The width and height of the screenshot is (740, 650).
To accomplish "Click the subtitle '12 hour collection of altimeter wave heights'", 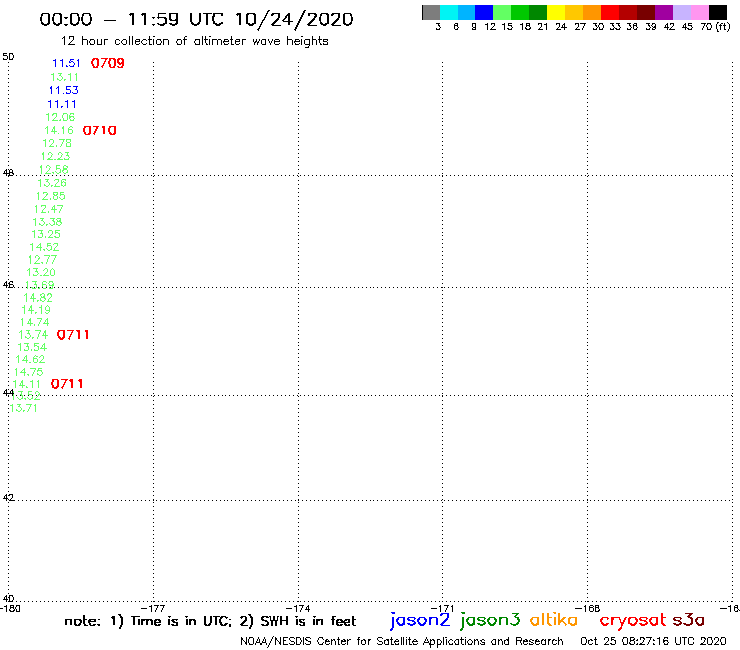I will tap(194, 41).
